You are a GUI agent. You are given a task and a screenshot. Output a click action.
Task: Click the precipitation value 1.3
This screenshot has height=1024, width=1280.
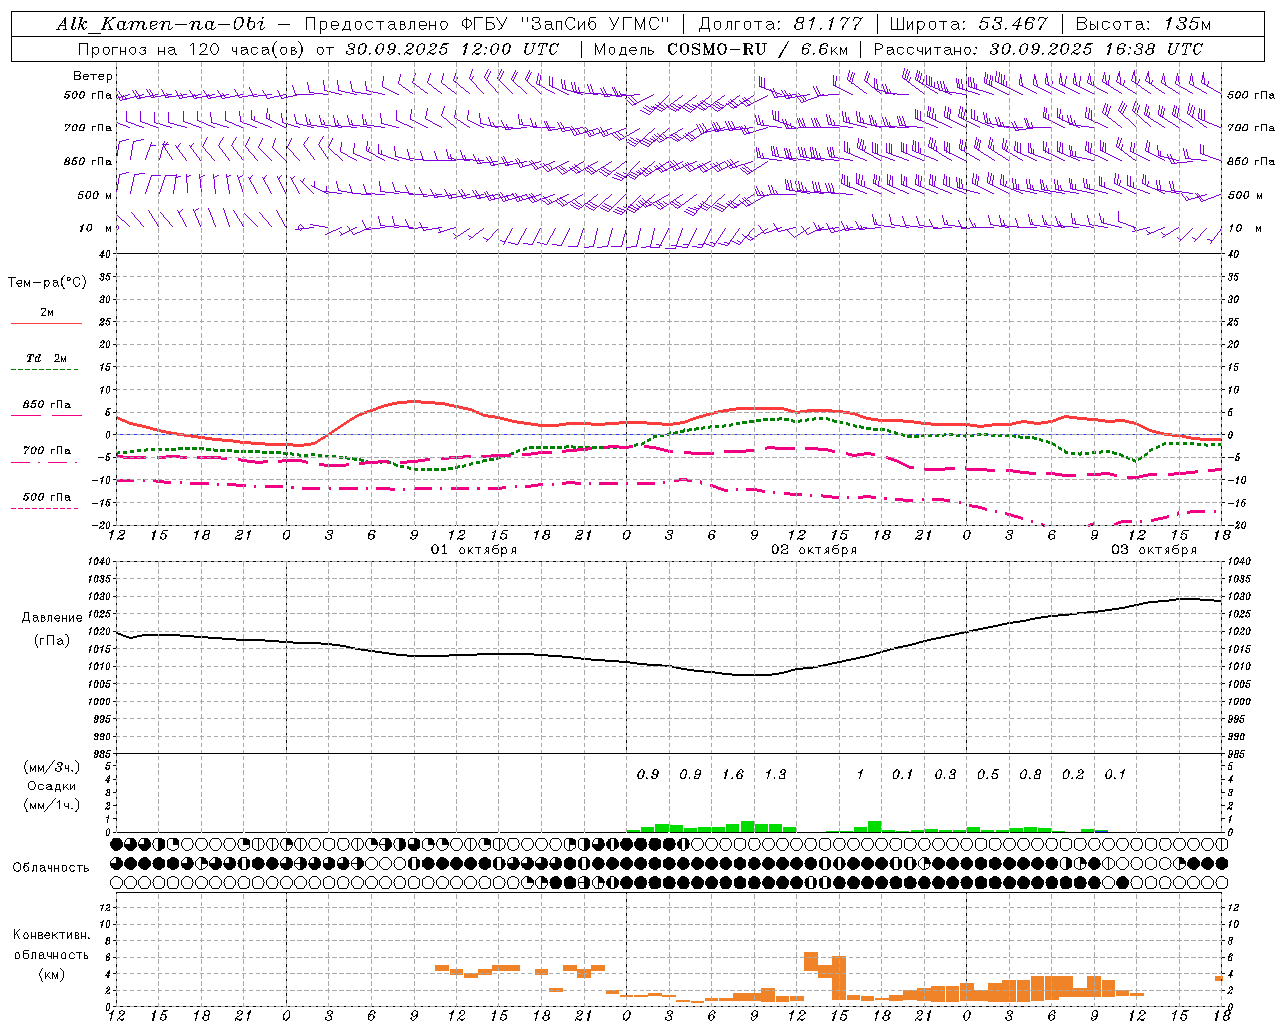pyautogui.click(x=775, y=774)
